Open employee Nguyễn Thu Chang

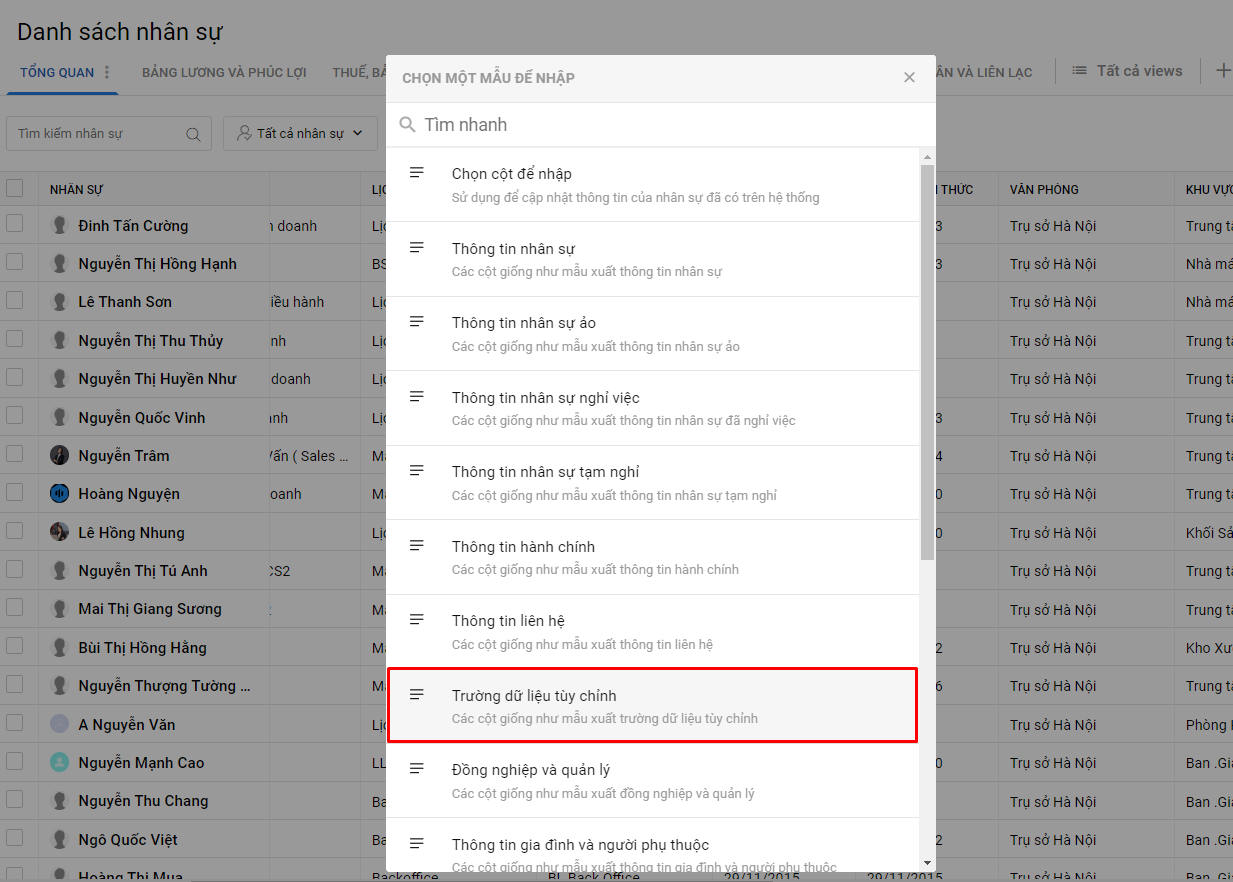[143, 801]
